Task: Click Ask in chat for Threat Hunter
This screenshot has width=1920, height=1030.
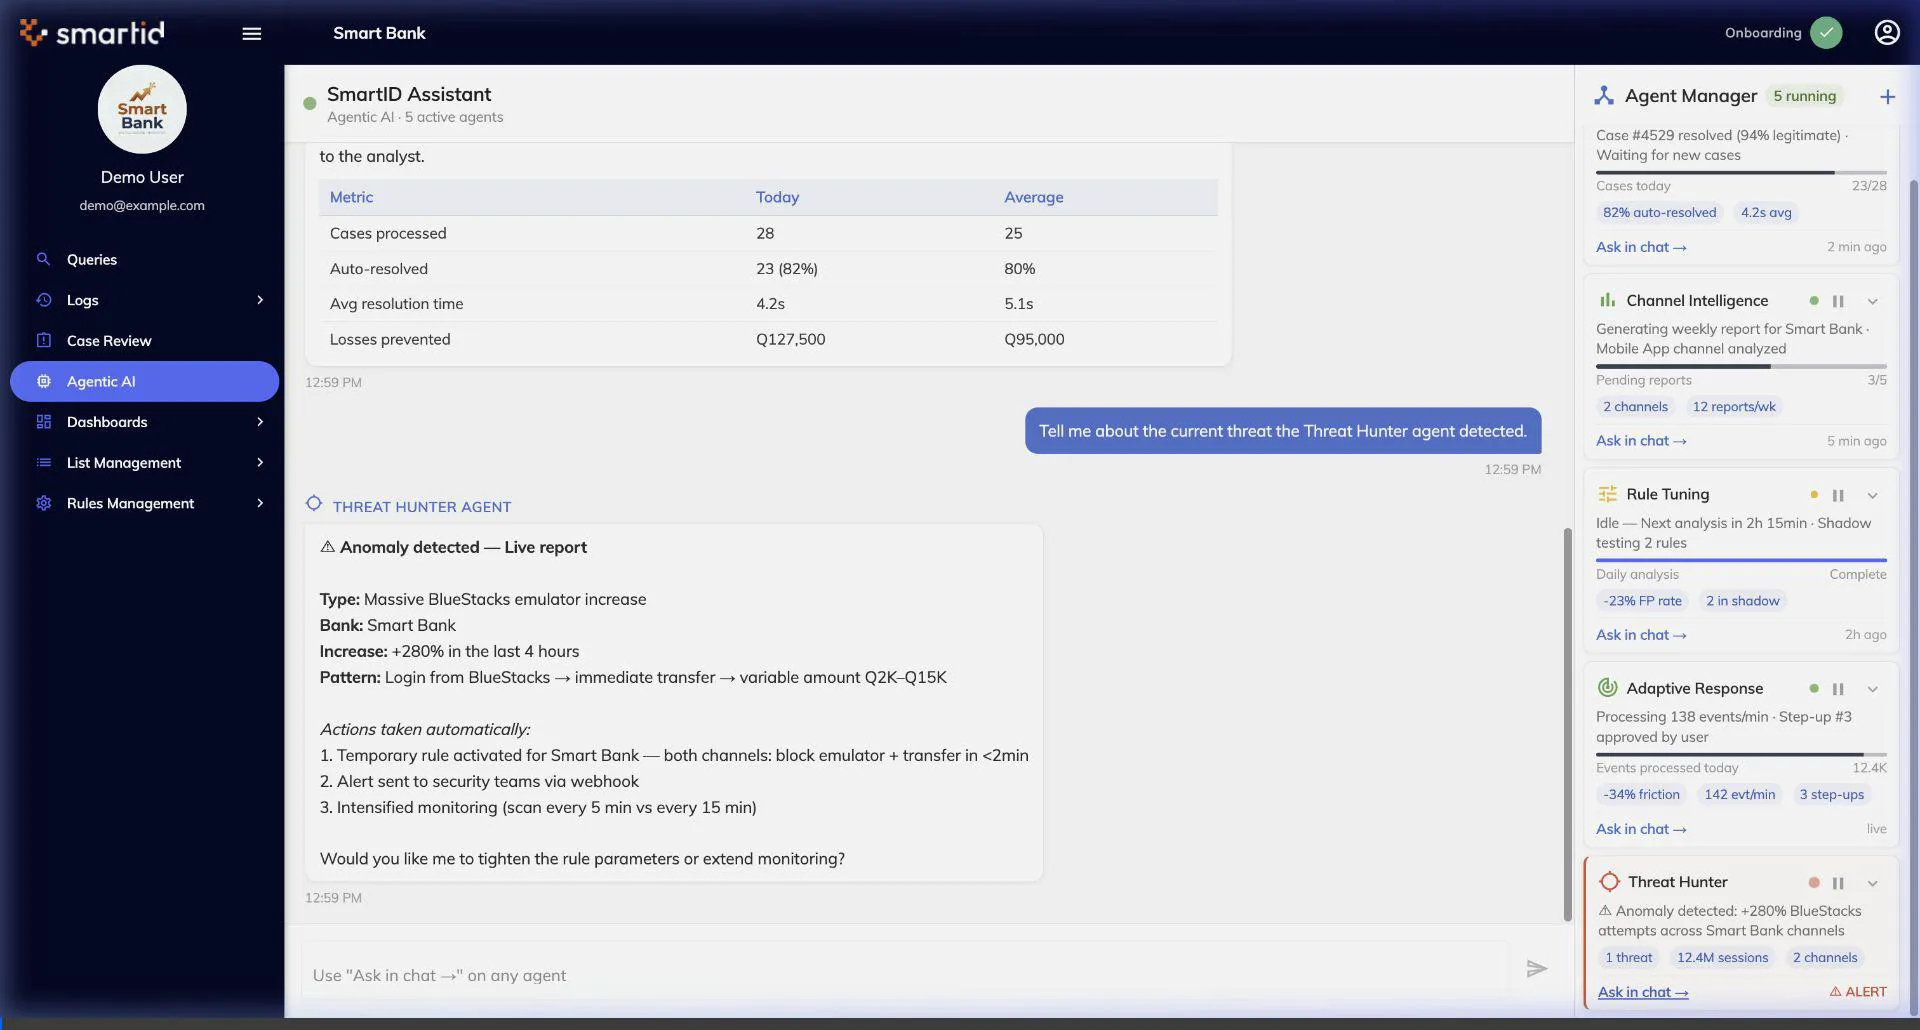Action: pos(1643,992)
